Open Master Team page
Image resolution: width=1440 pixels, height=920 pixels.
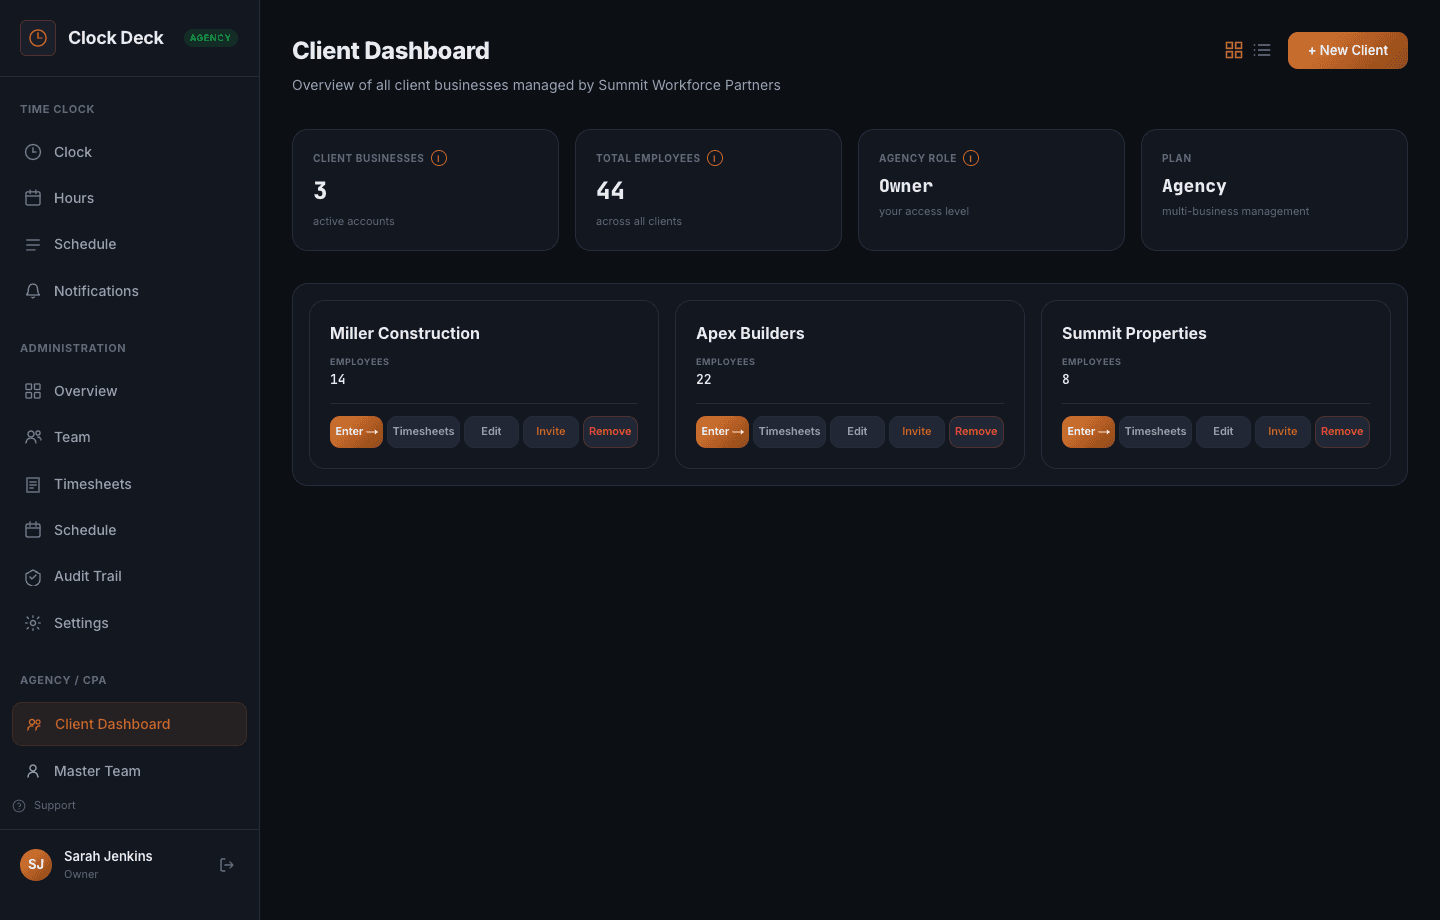[x=129, y=771]
